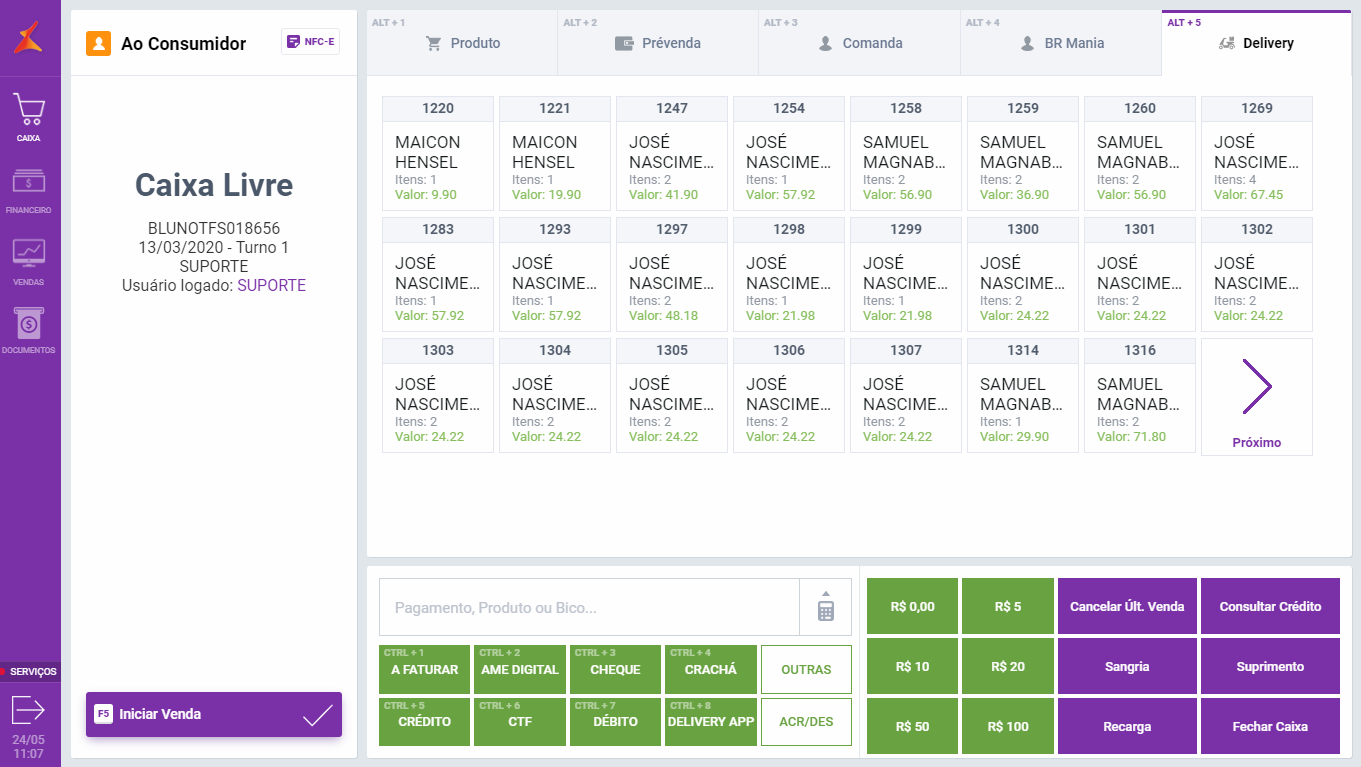The image size is (1361, 767).
Task: Switch to the Produto tab
Action: tap(462, 43)
